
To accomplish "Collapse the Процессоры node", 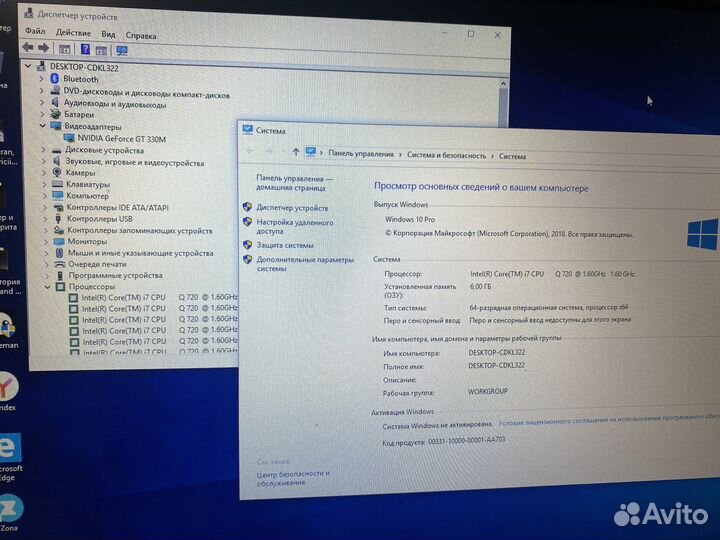I will click(x=47, y=287).
